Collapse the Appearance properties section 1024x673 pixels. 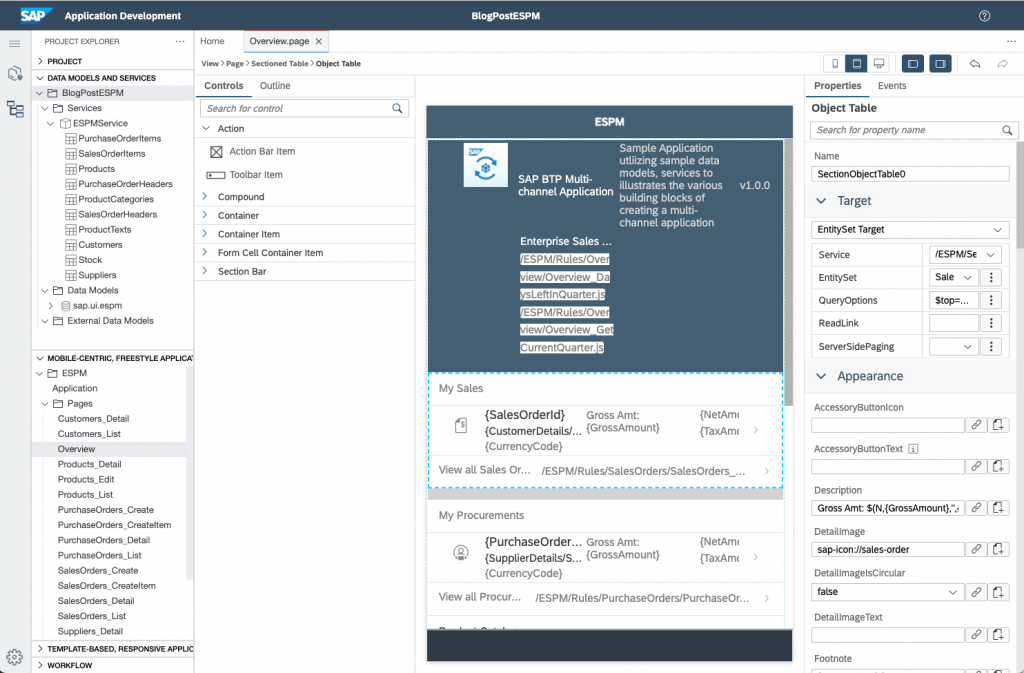tap(822, 377)
